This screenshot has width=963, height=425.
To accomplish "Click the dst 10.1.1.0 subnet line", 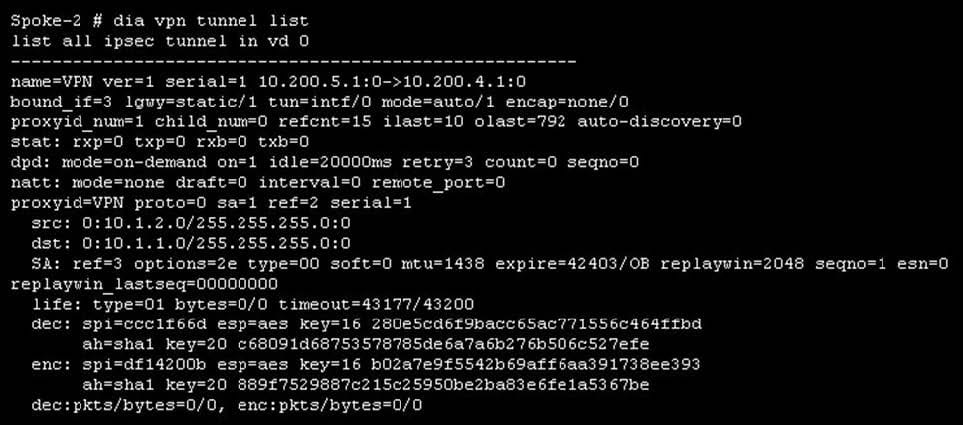I will pyautogui.click(x=191, y=244).
